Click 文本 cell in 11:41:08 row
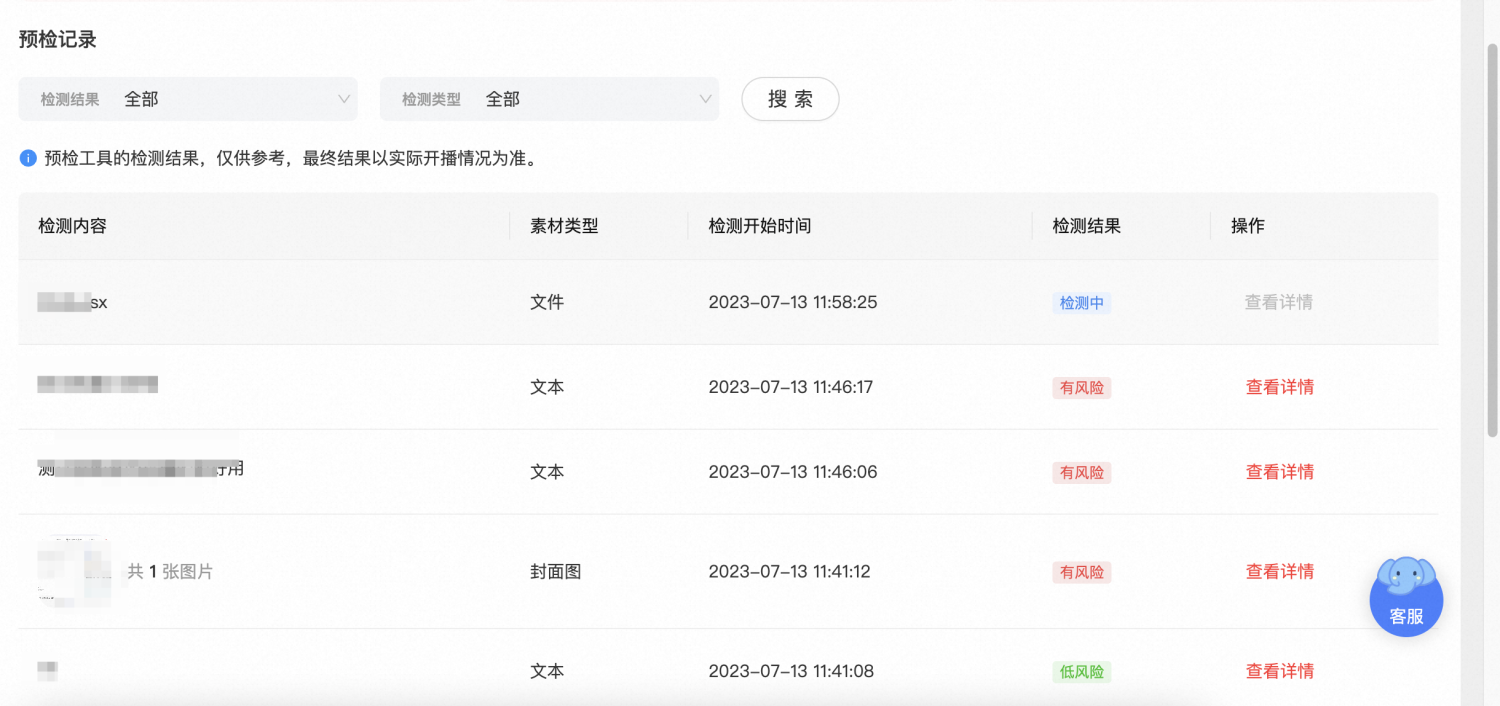Viewport: 1500px width, 706px height. click(547, 671)
